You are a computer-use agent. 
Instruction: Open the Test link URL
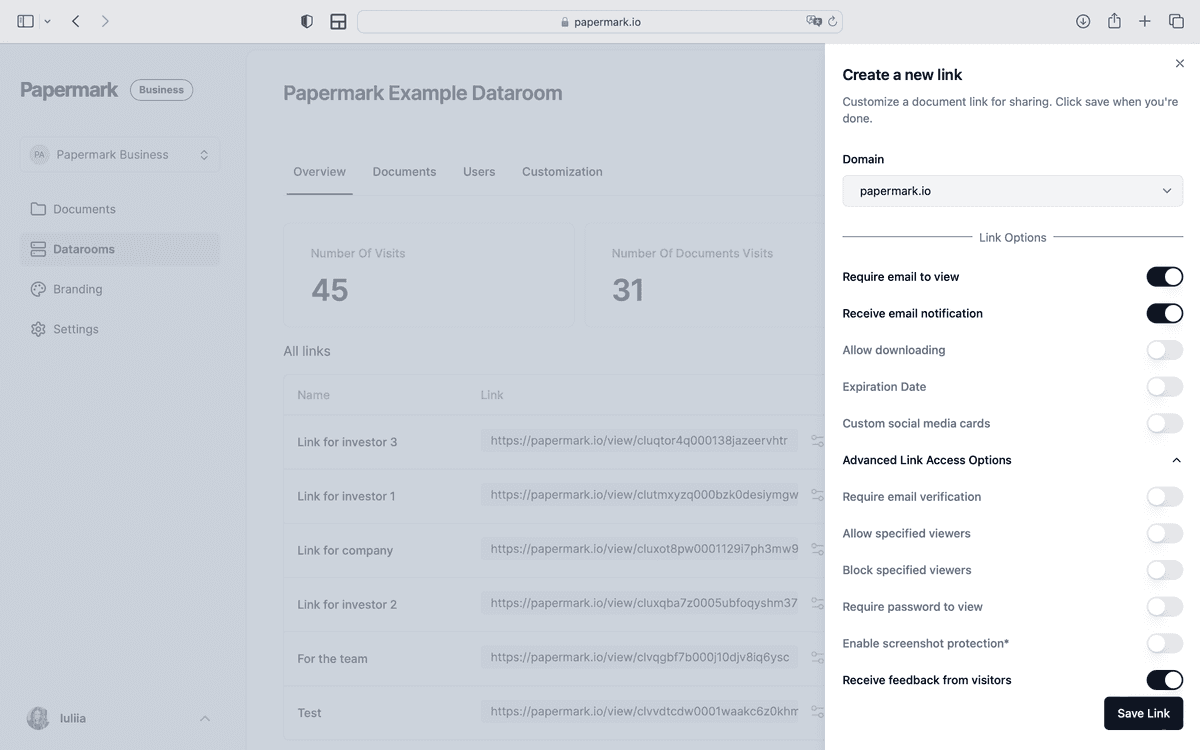[x=640, y=712]
